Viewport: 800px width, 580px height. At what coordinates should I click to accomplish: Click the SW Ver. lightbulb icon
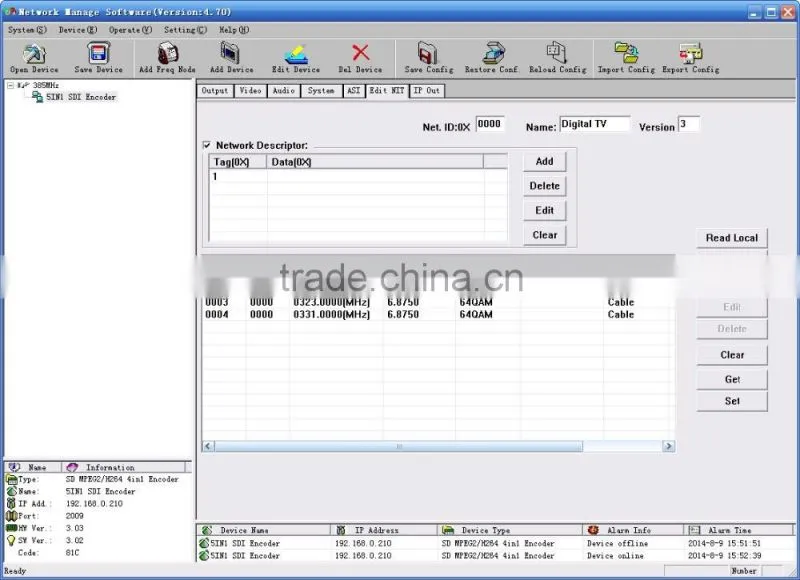11,540
